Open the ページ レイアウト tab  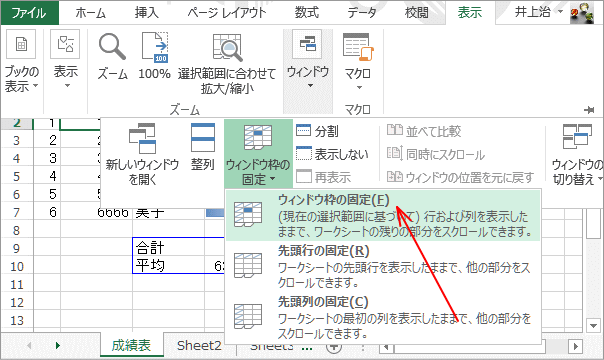(x=227, y=13)
